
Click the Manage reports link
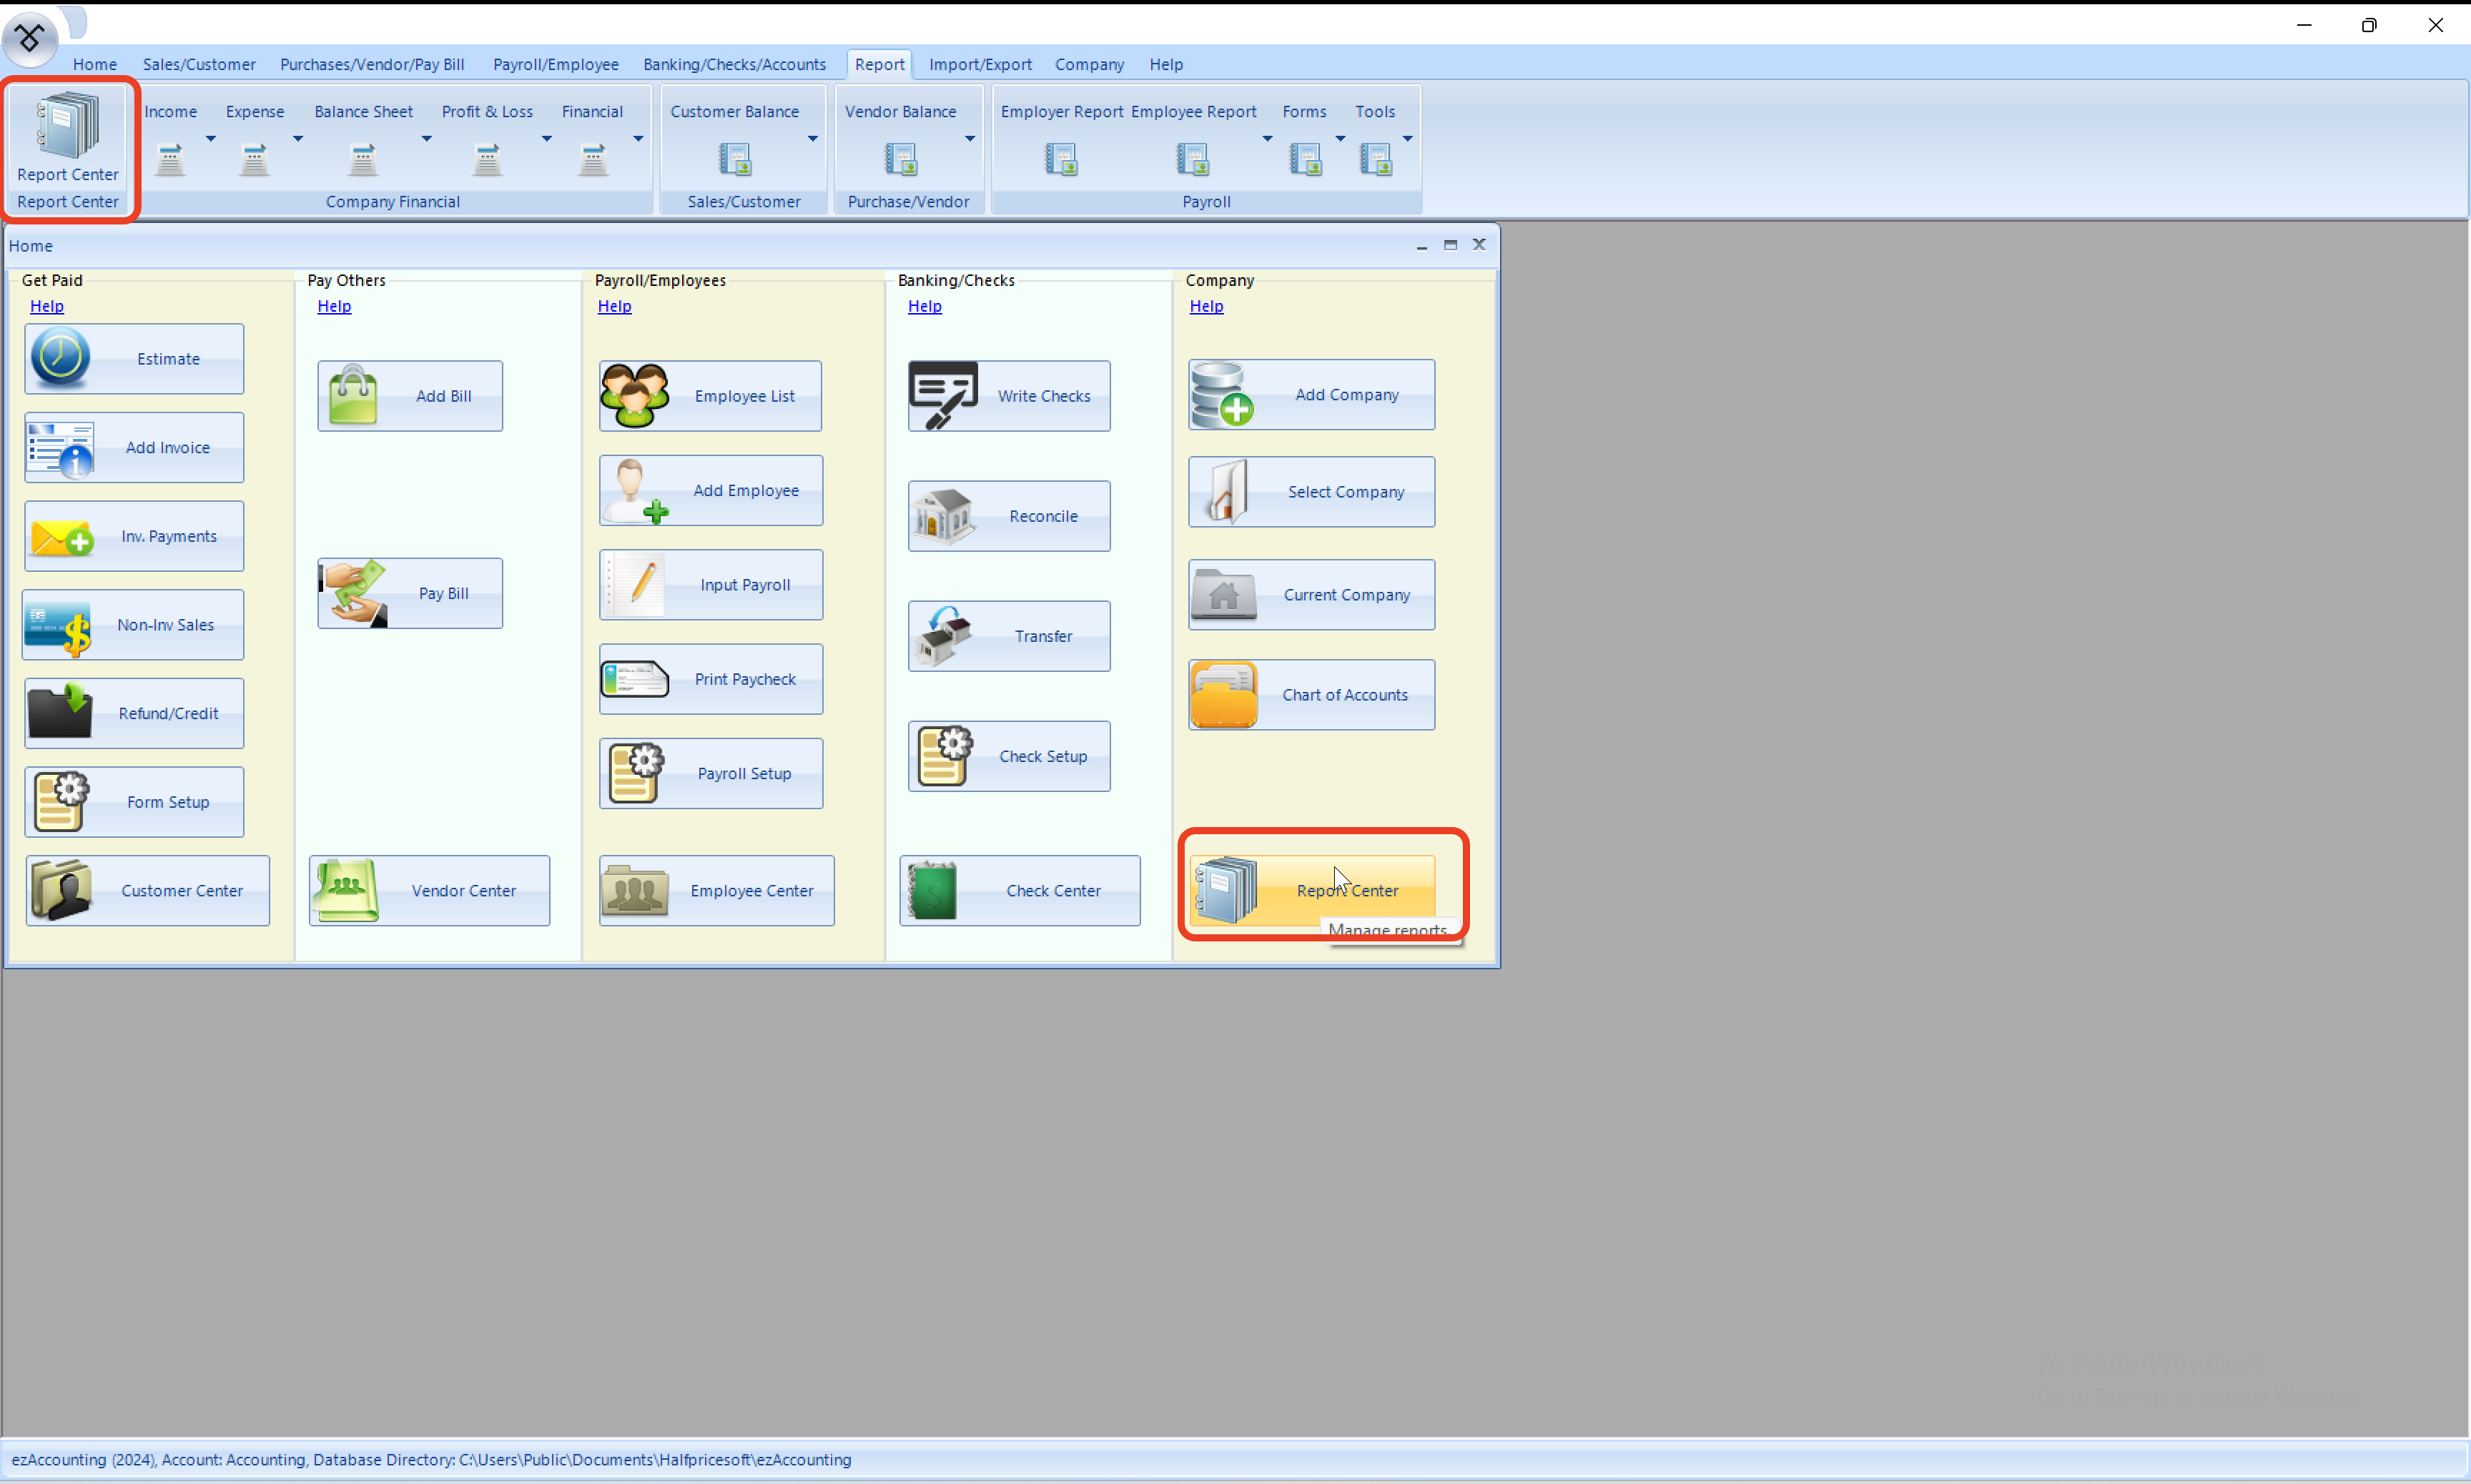[x=1387, y=930]
